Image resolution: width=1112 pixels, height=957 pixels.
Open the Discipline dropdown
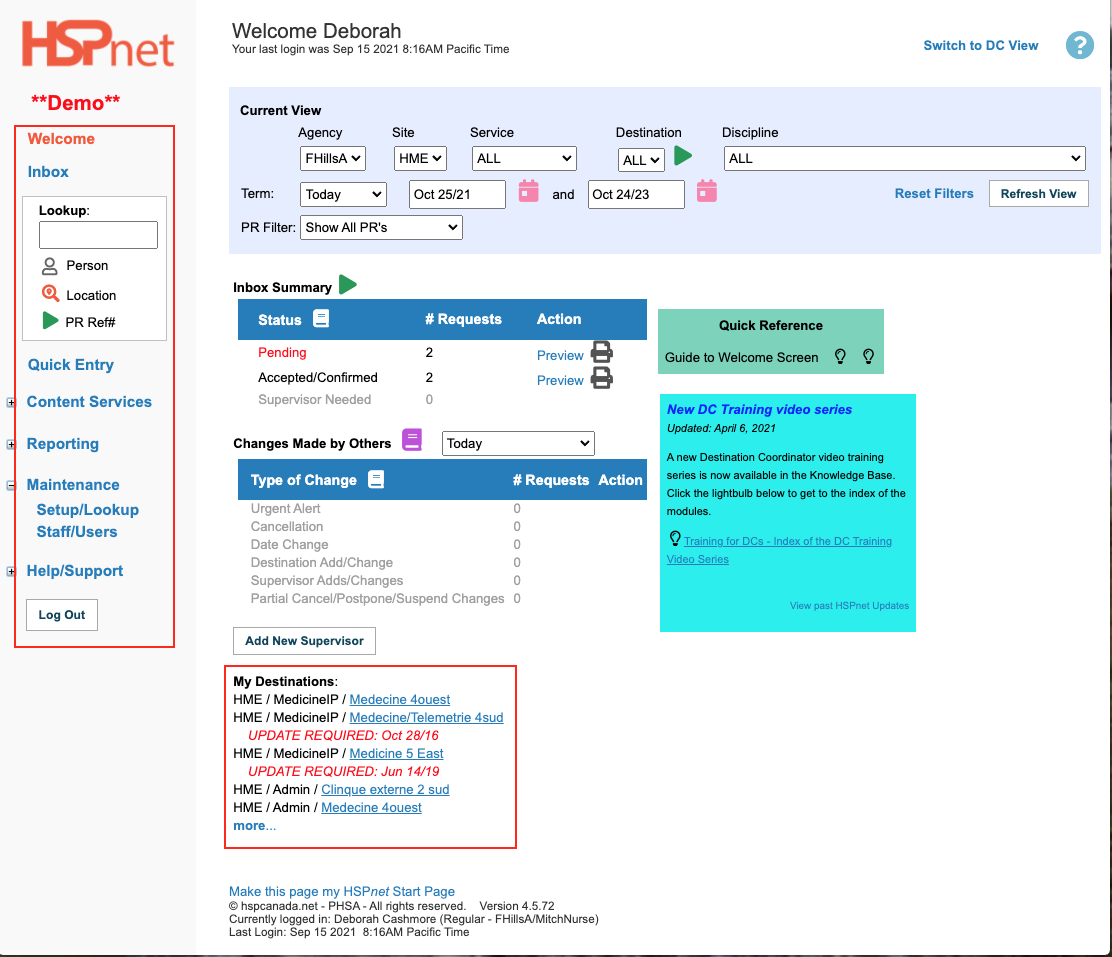pos(905,158)
